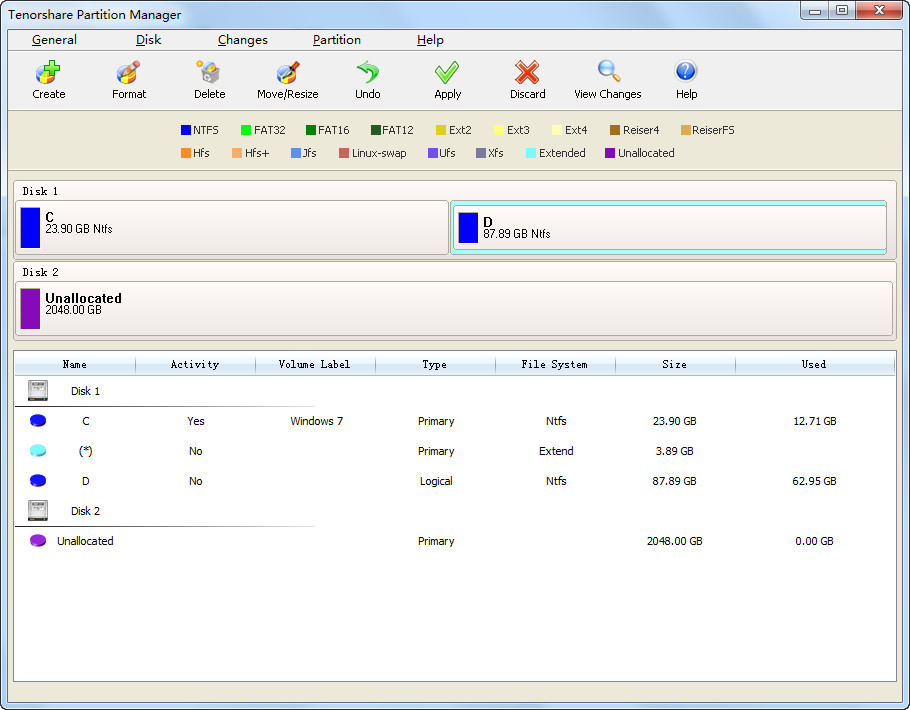
Task: Sort by the Size column header
Action: click(x=674, y=364)
